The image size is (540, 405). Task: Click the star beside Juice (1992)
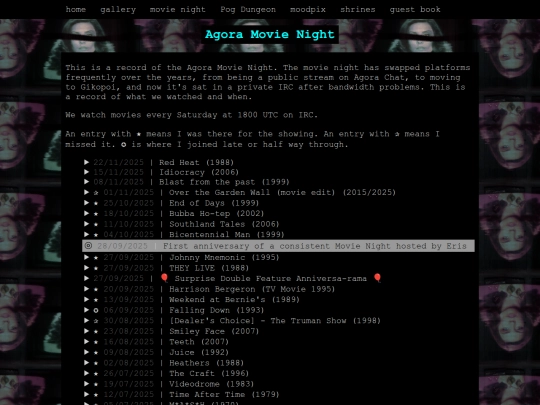point(96,353)
